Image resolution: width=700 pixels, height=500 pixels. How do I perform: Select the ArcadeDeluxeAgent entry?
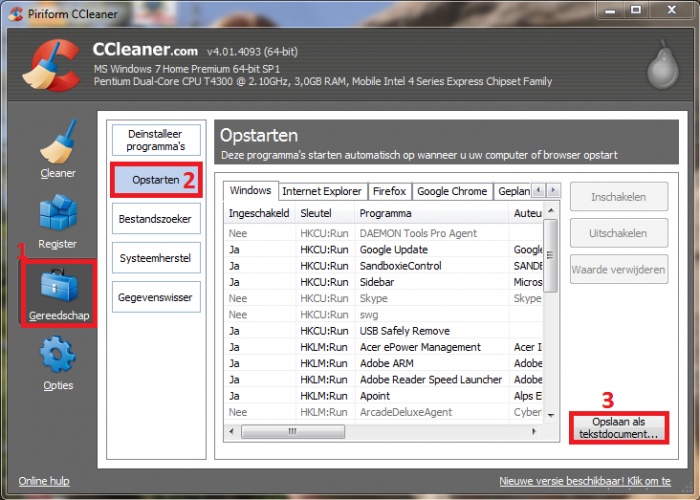coord(384,412)
